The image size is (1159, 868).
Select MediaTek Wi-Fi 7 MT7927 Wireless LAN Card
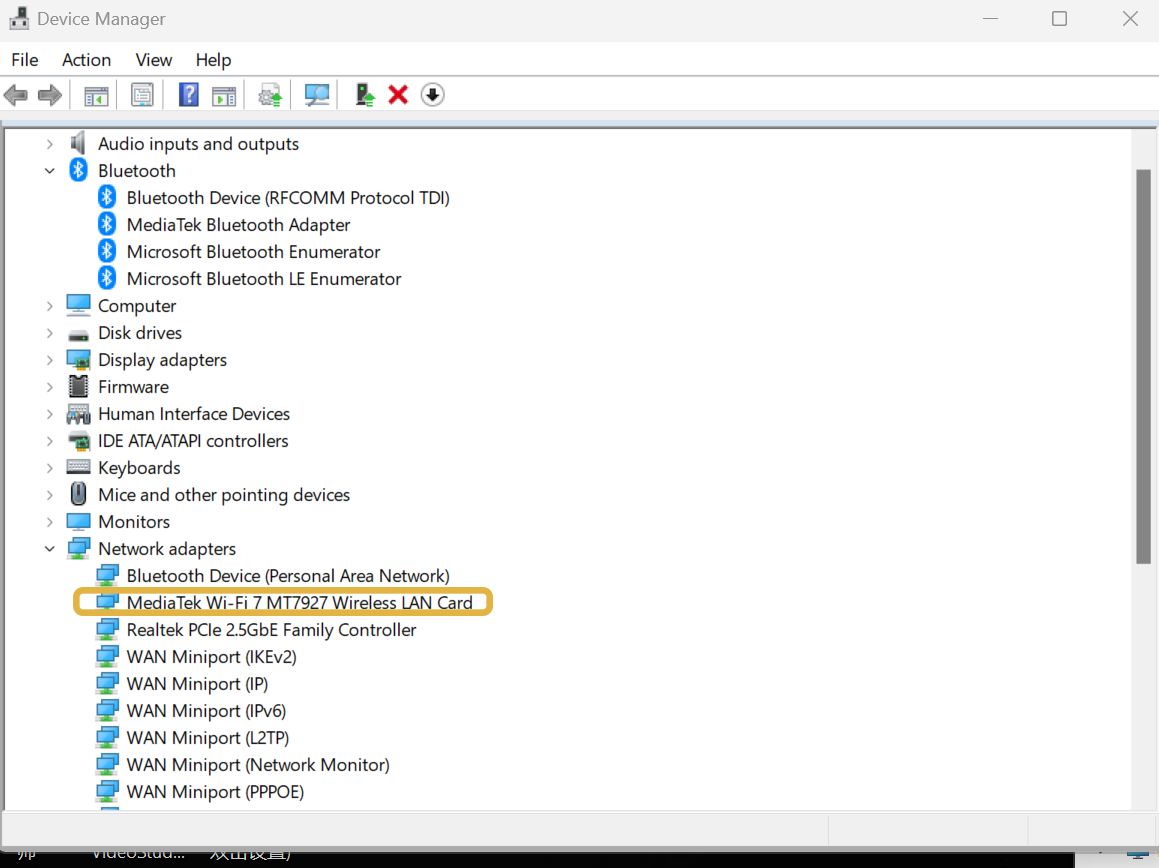click(x=299, y=603)
